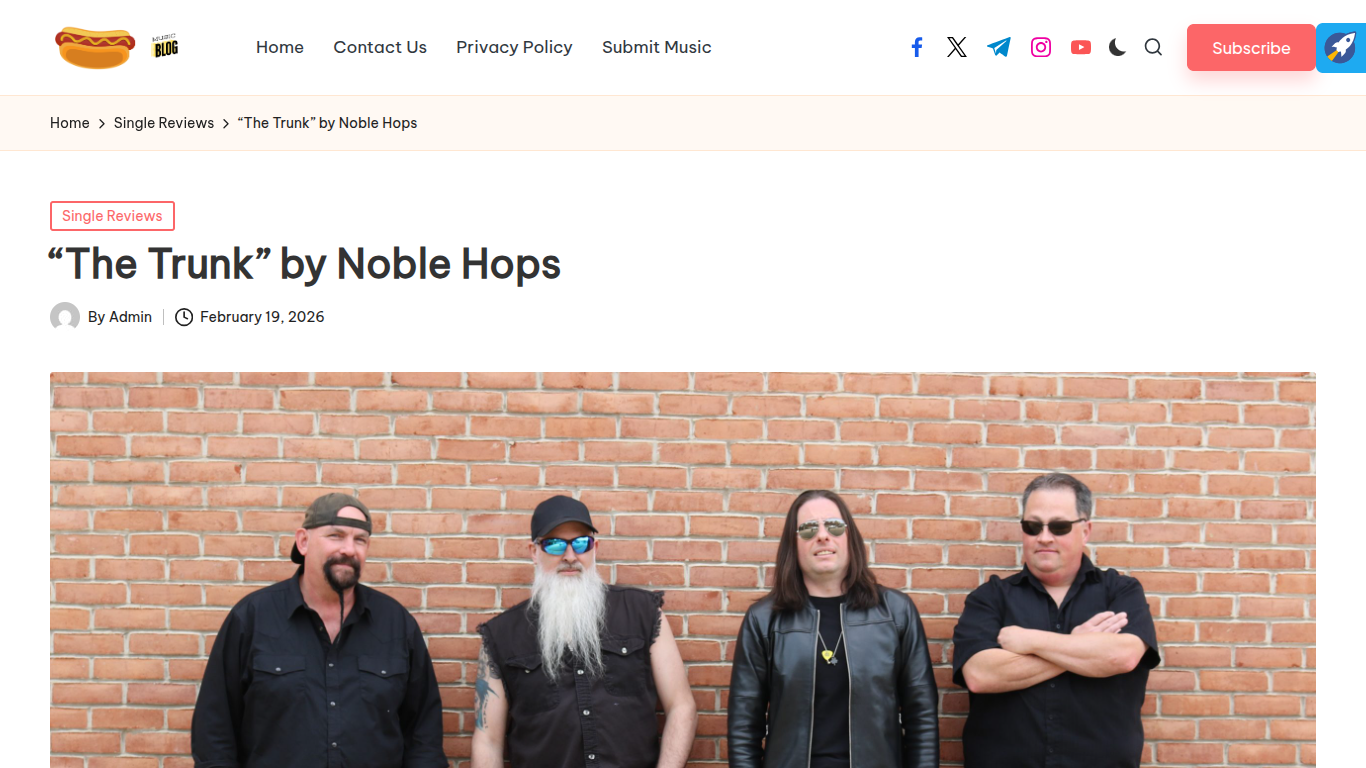Click the author avatar icon
This screenshot has width=1366, height=768.
pyautogui.click(x=65, y=317)
